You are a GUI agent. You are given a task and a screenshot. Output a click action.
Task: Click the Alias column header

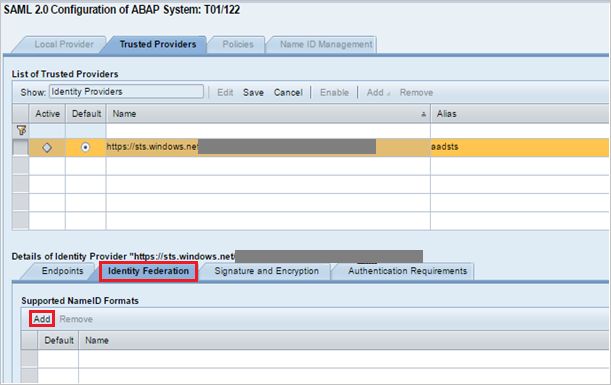click(x=519, y=114)
